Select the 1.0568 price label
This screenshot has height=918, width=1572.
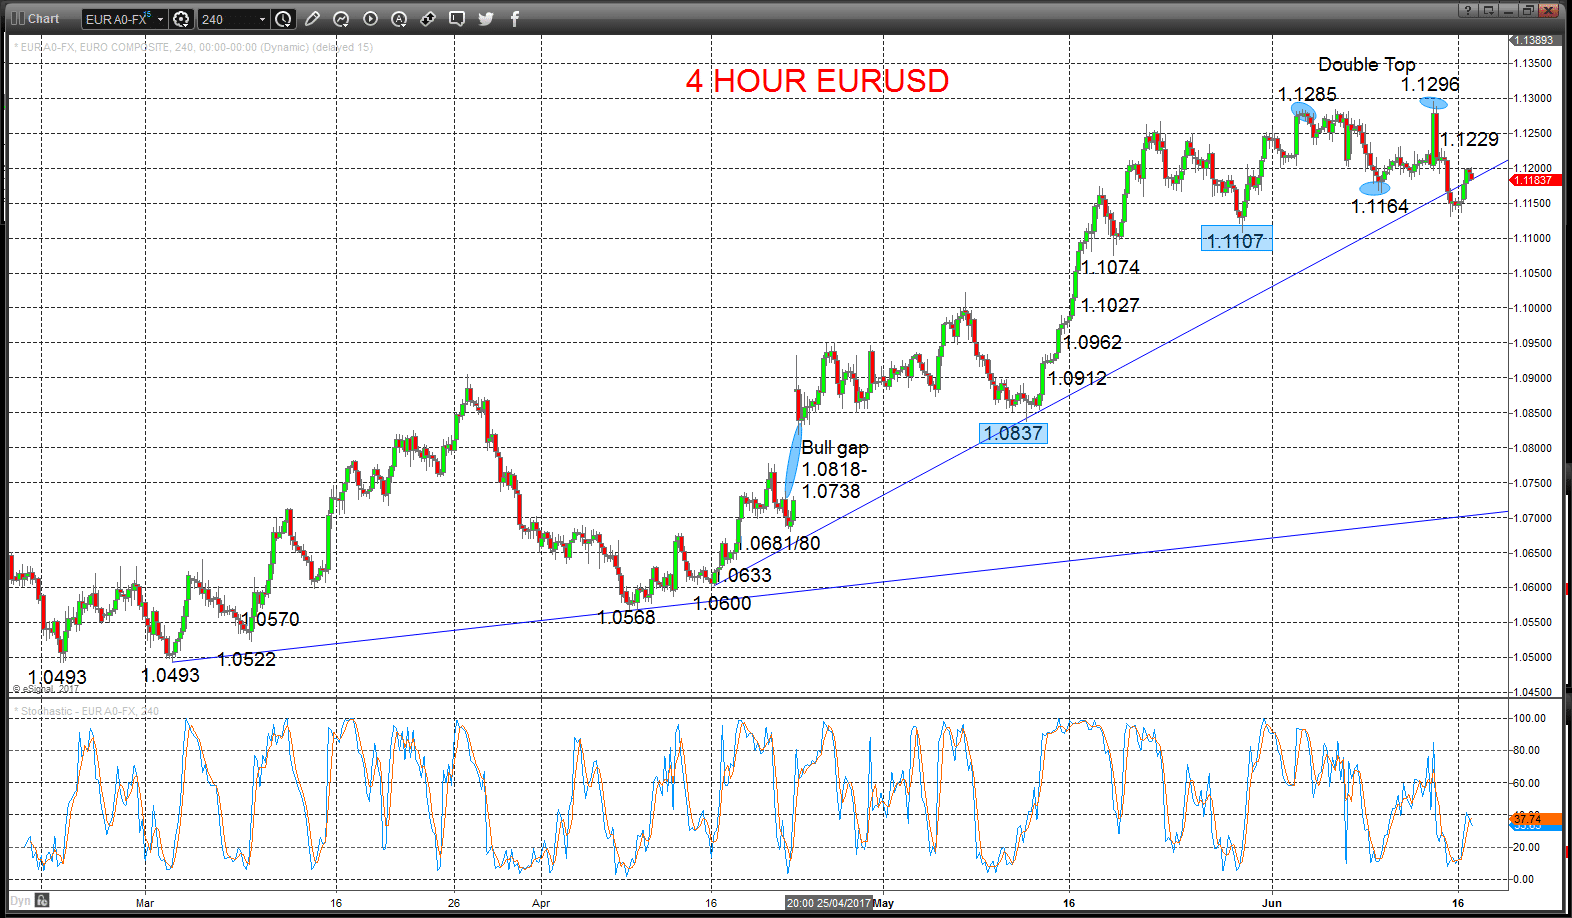[x=626, y=617]
